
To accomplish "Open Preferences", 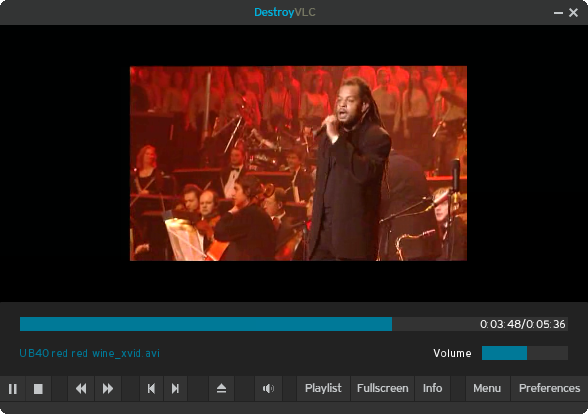I will click(x=549, y=388).
